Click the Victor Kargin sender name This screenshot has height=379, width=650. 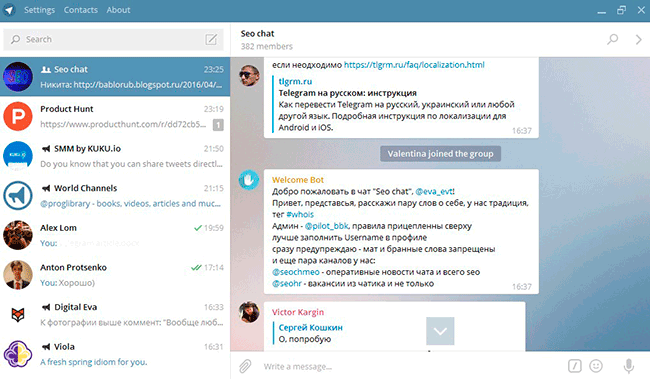298,312
